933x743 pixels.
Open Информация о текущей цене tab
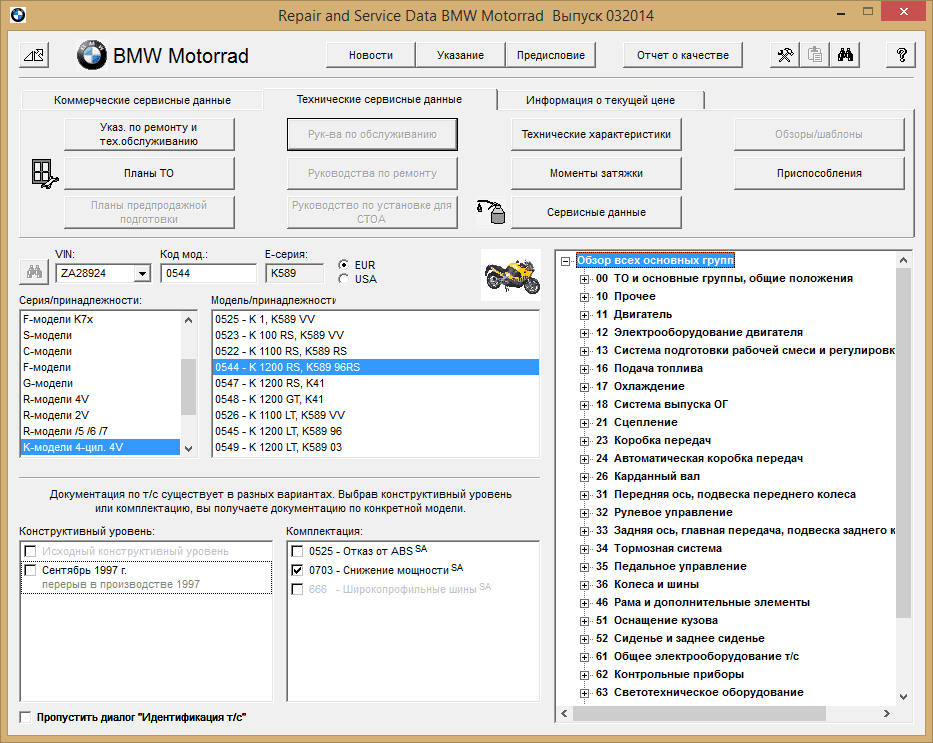[x=600, y=100]
